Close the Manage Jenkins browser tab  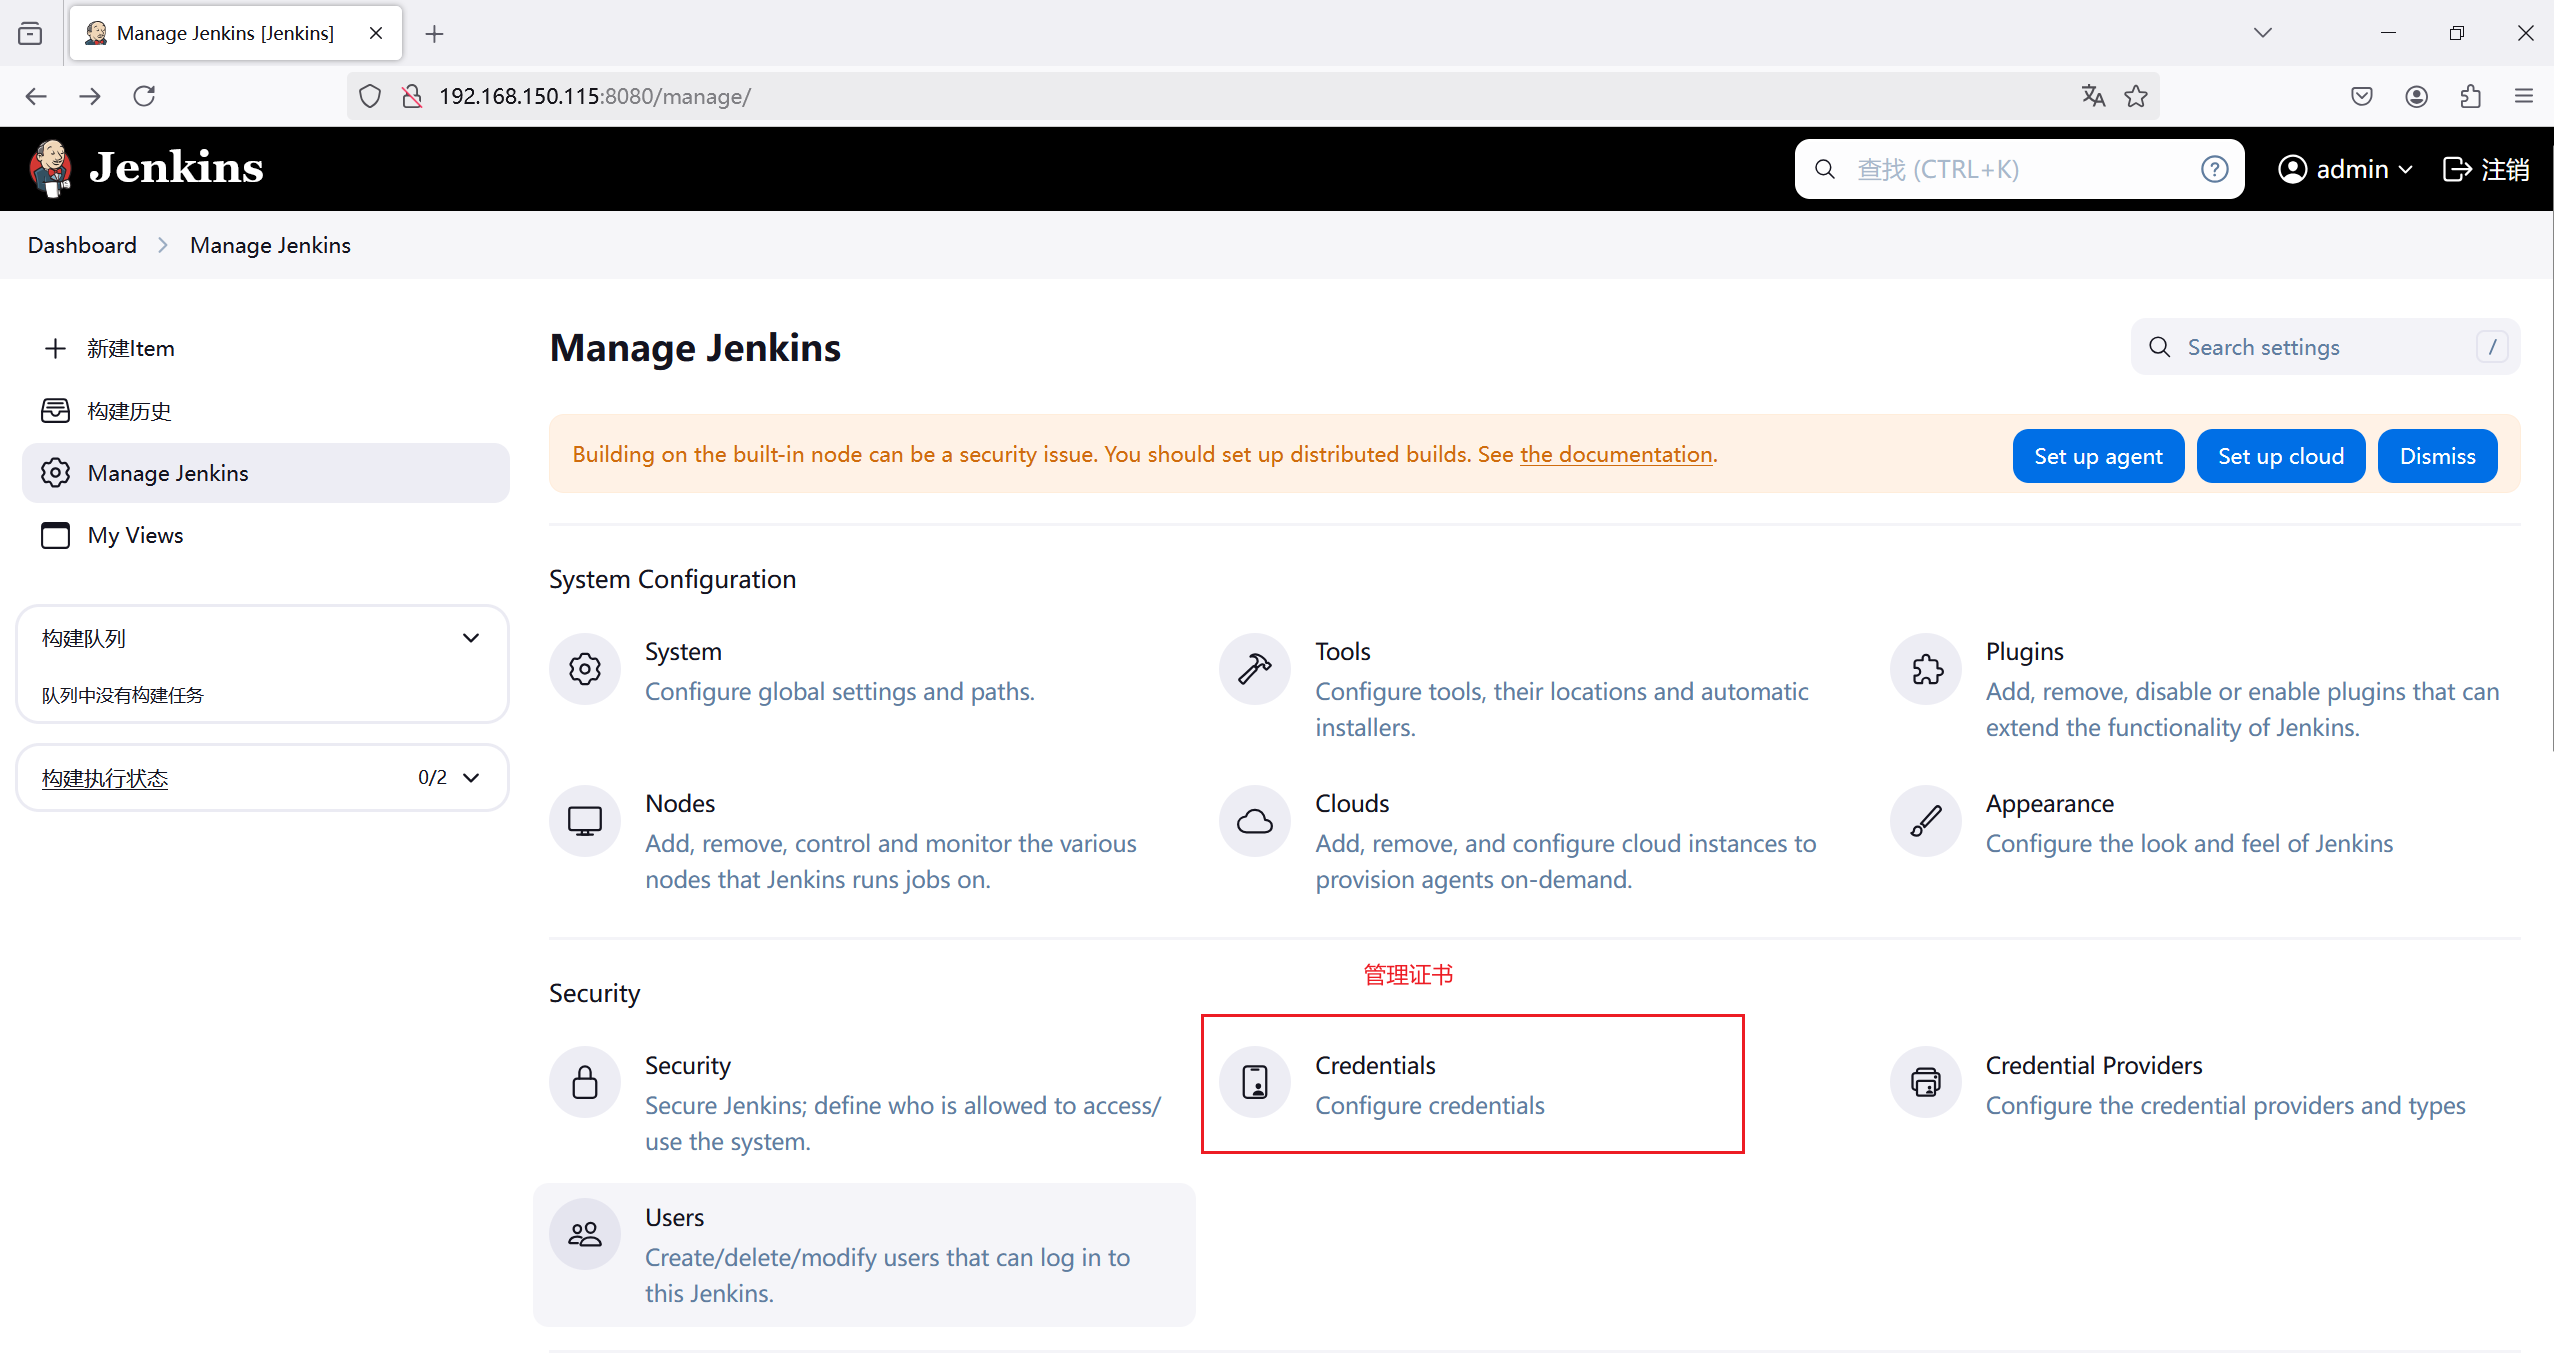pyautogui.click(x=376, y=33)
